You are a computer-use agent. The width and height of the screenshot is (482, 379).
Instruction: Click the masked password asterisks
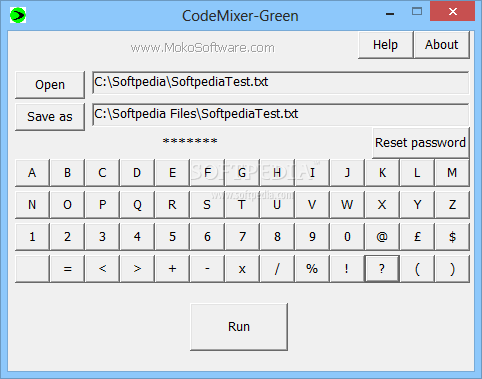point(190,141)
